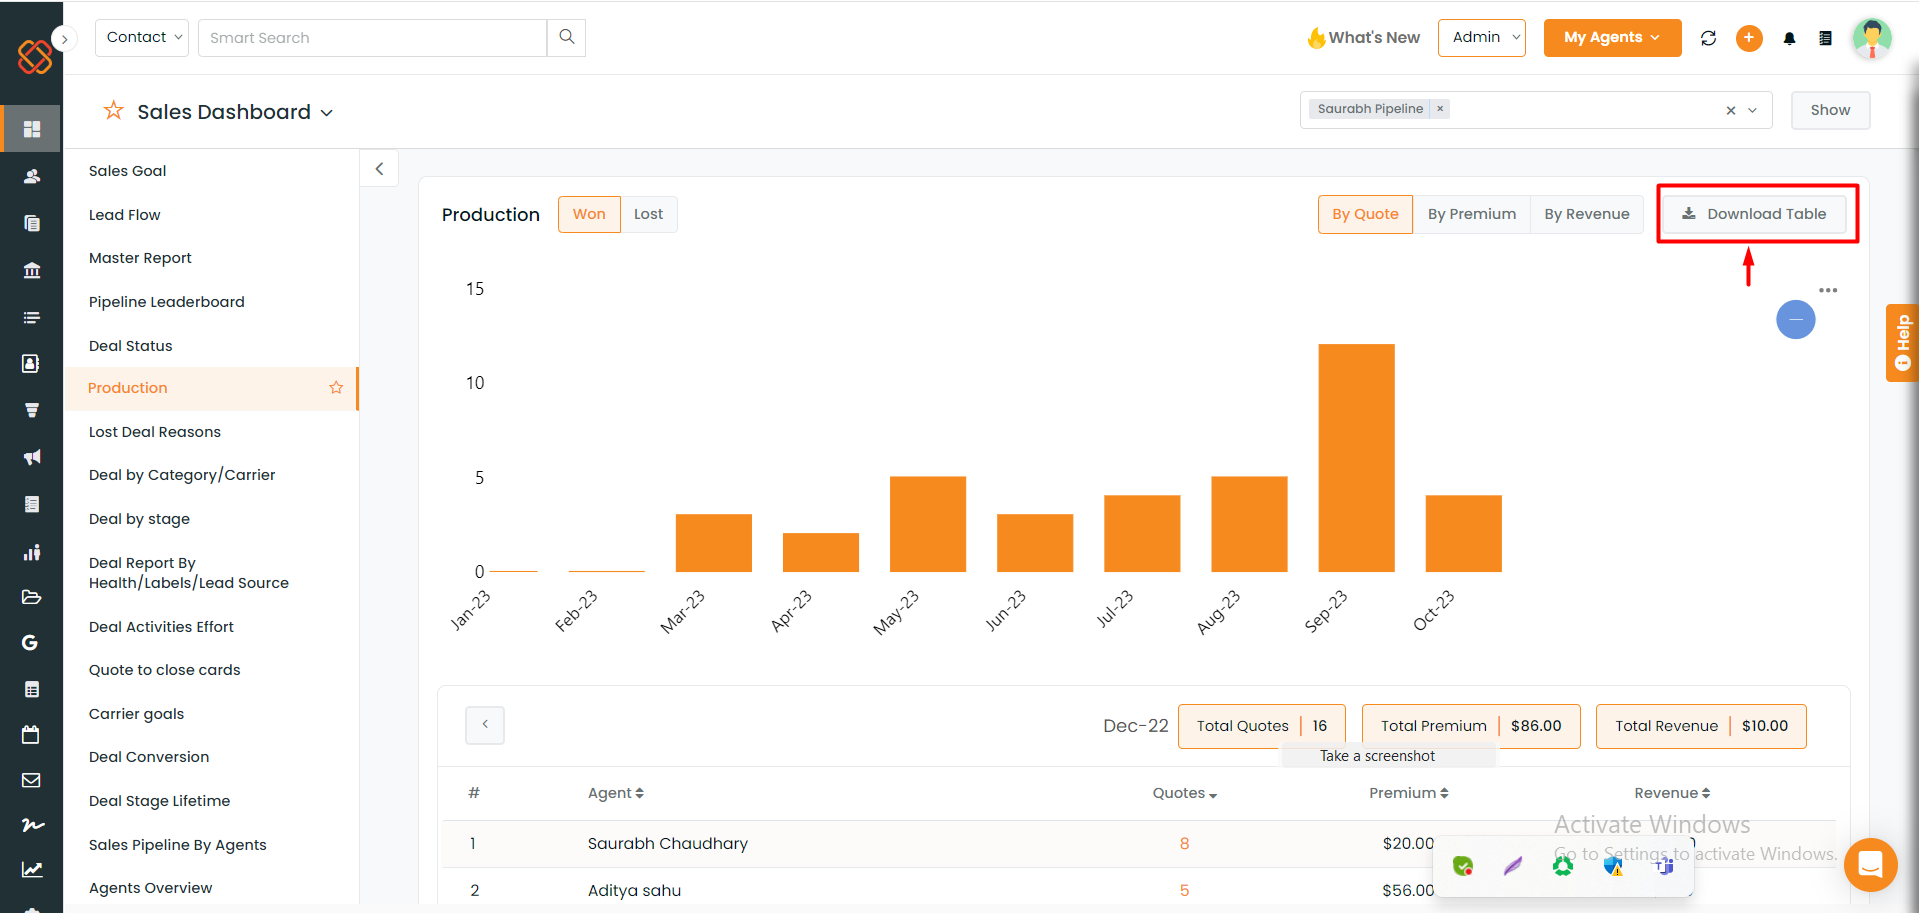Click the megaphone marketing icon in the sidebar
Viewport: 1919px width, 913px height.
tap(31, 457)
